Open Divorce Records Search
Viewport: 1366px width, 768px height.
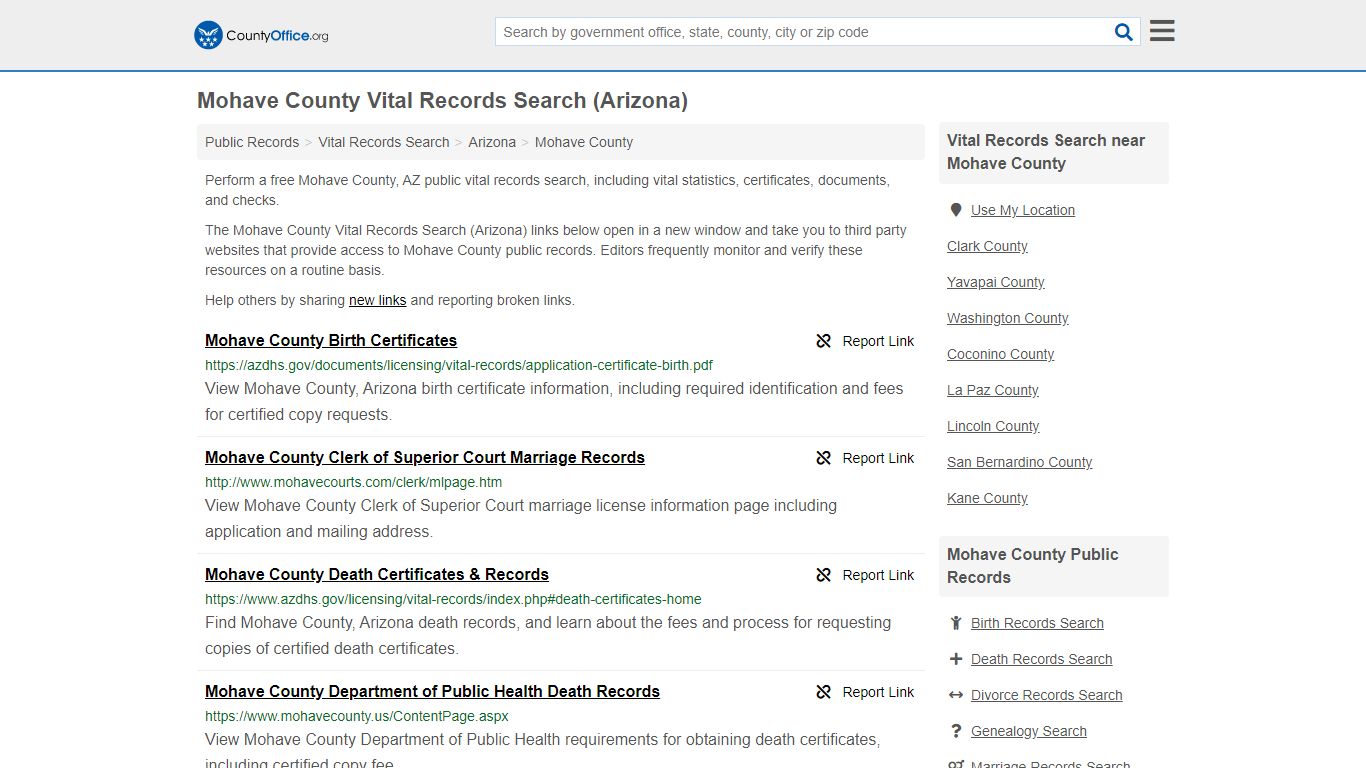1046,695
